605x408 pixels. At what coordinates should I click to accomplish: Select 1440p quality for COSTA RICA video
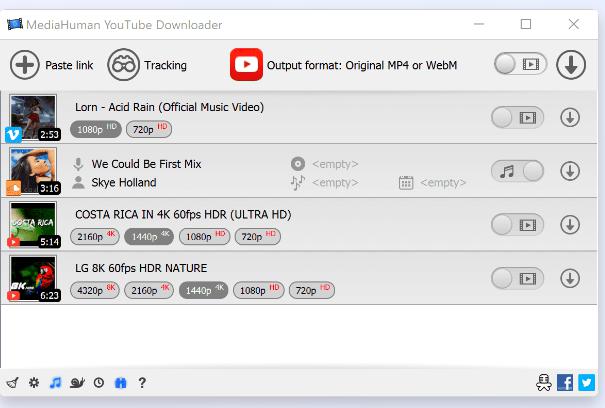click(x=149, y=237)
